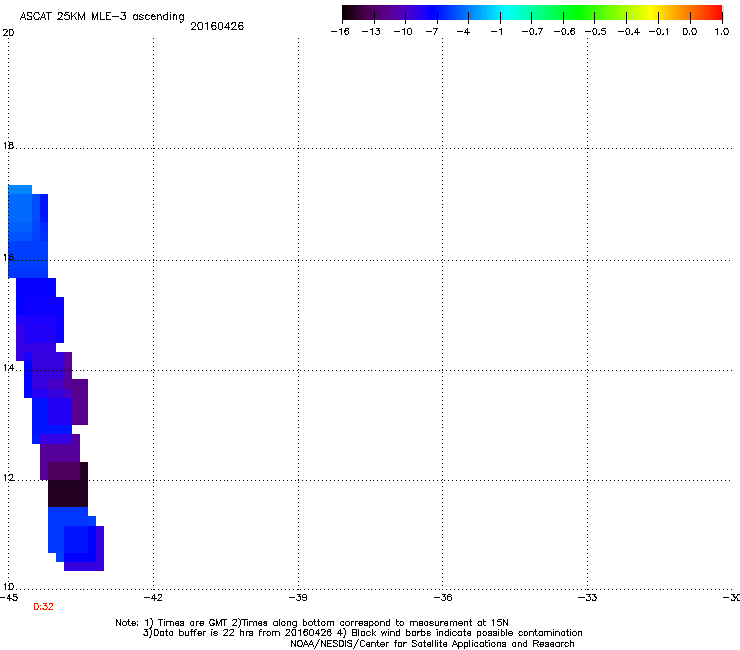This screenshot has width=740, height=650.
Task: Click the -0.1 colorbar label
Action: click(659, 32)
